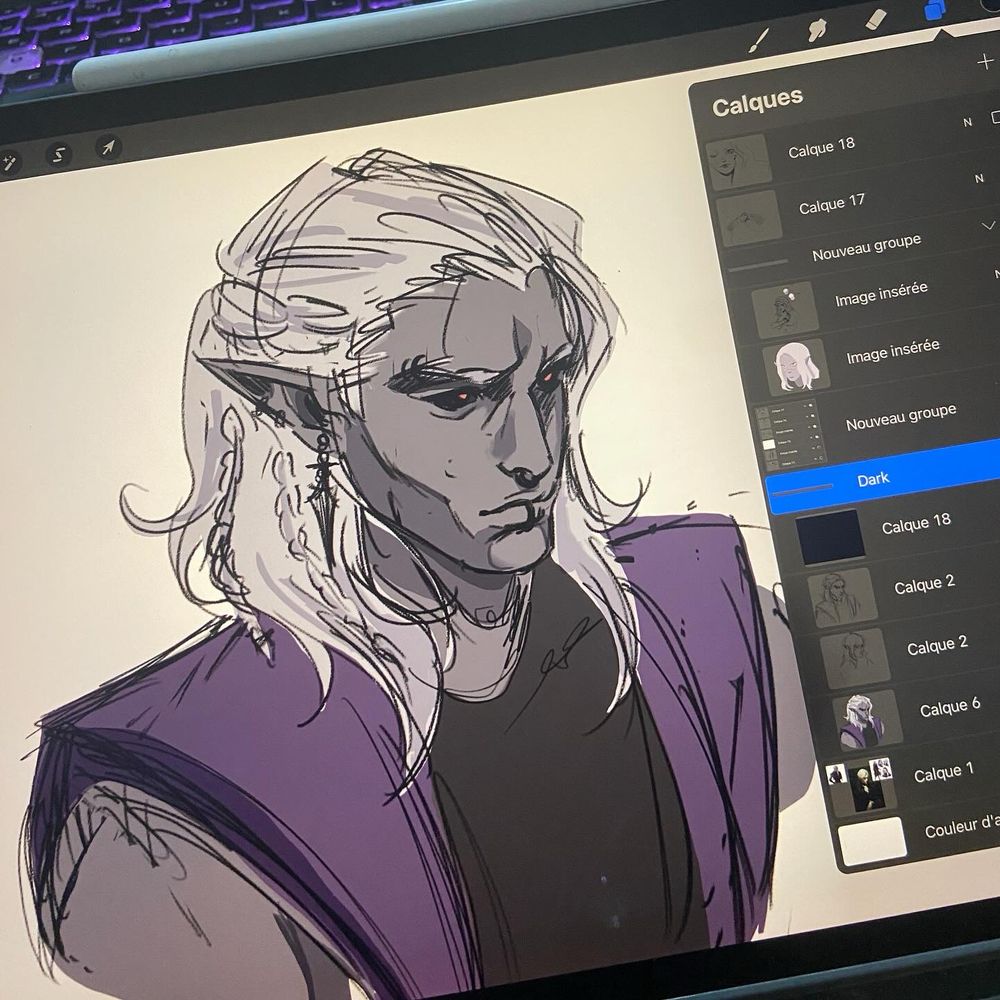Toggle visibility checkbox of the face-sketch Calque 18

coord(995,117)
